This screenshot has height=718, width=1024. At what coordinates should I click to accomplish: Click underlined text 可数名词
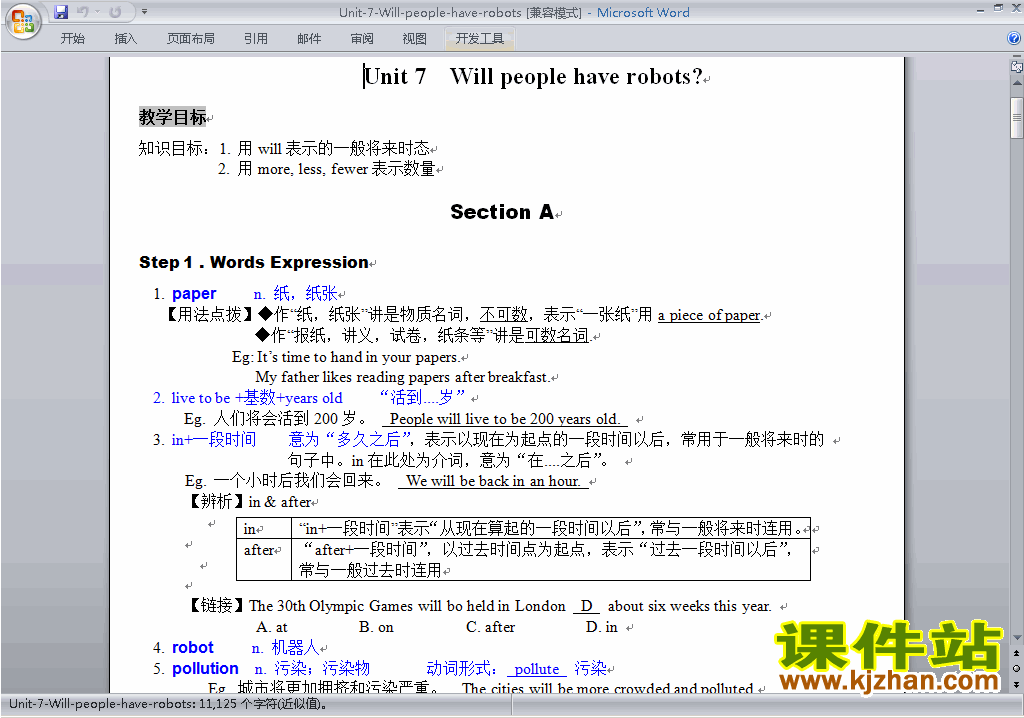pyautogui.click(x=558, y=336)
